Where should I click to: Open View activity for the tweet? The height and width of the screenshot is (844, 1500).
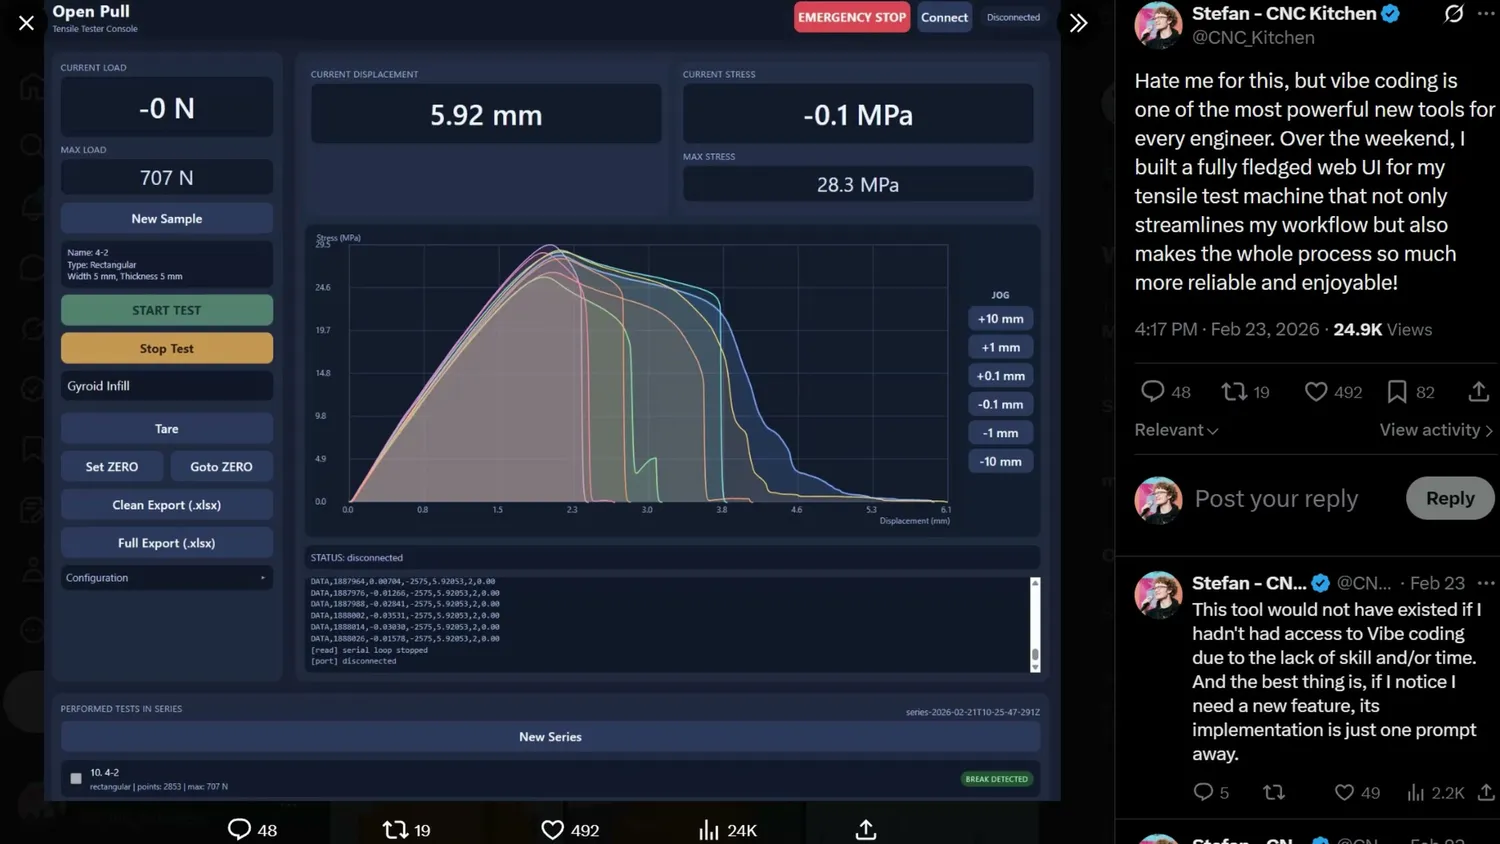pyautogui.click(x=1436, y=430)
